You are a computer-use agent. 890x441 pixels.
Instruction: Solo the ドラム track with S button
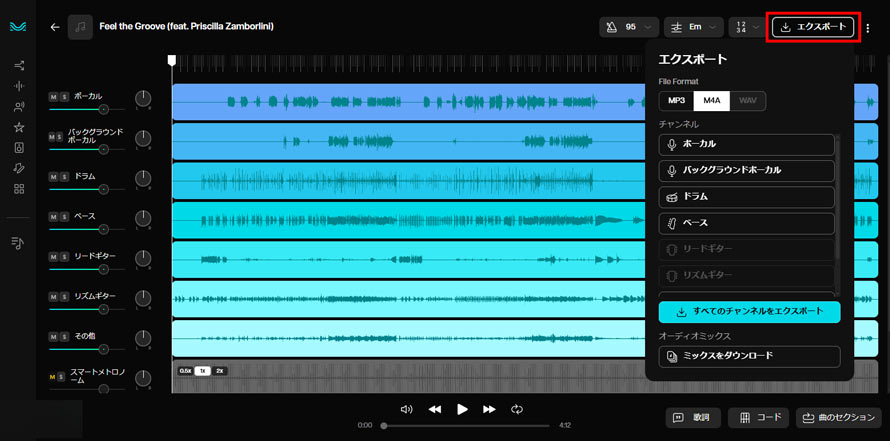coord(64,177)
